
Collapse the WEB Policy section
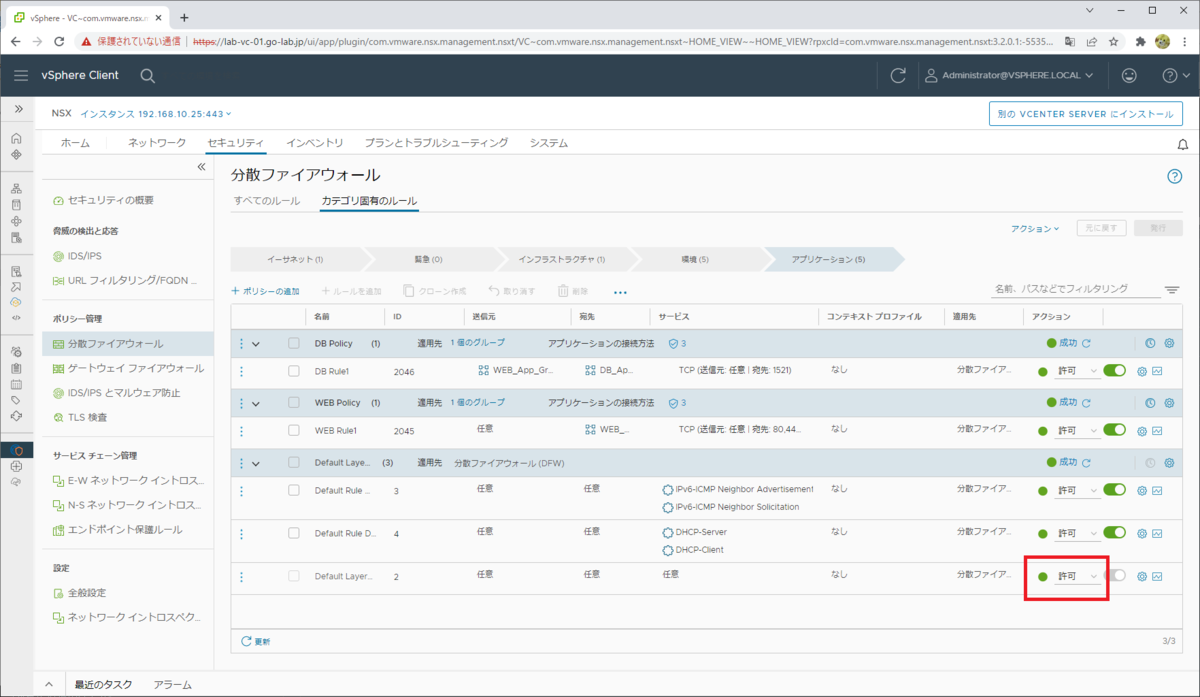point(256,403)
